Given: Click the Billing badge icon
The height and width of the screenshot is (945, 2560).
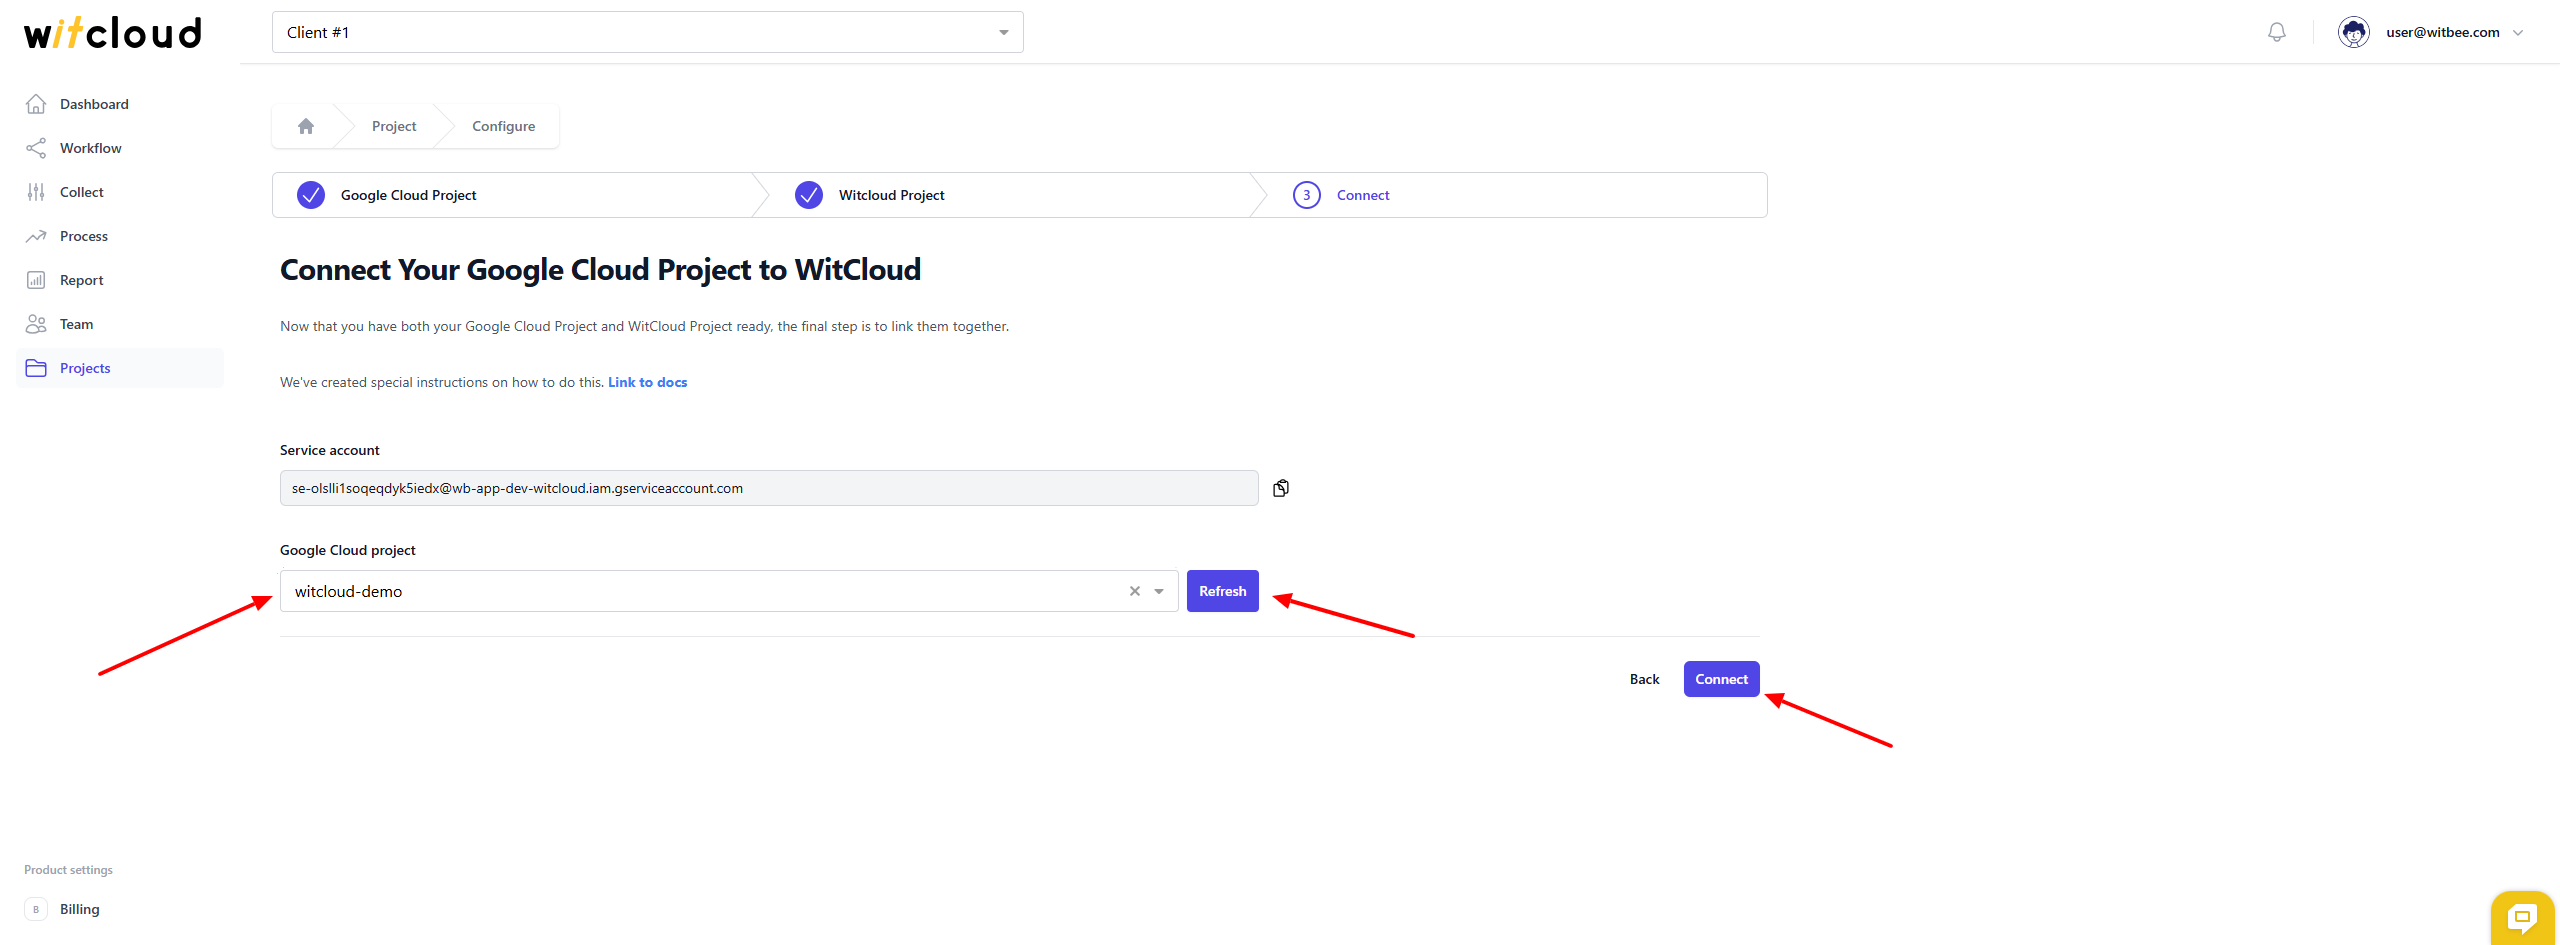Looking at the screenshot, I should click(x=36, y=909).
